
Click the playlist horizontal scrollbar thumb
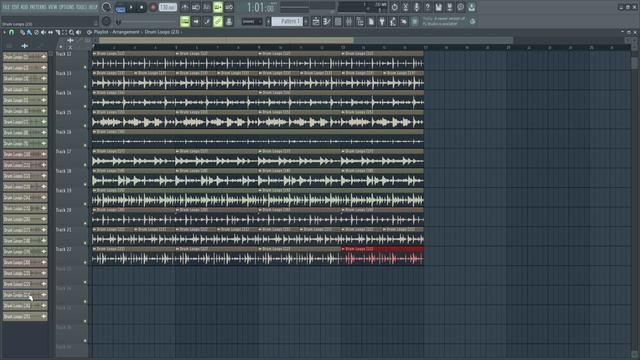[226, 40]
